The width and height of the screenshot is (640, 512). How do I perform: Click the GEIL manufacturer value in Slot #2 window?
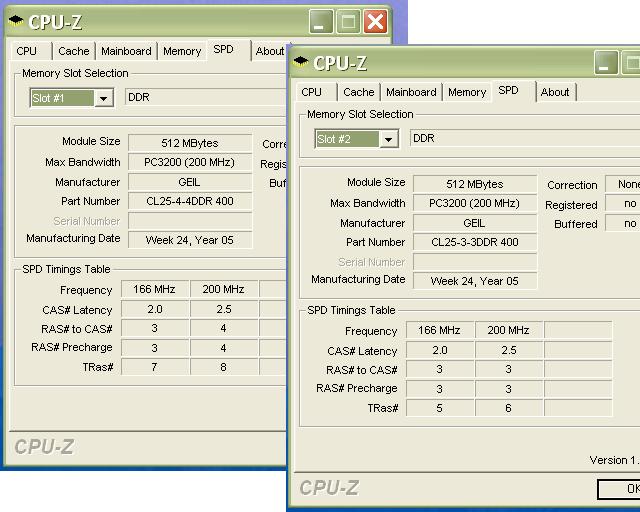point(475,223)
